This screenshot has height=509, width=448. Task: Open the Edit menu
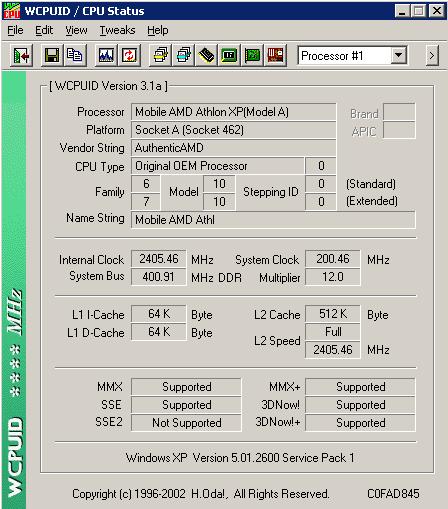pos(44,30)
